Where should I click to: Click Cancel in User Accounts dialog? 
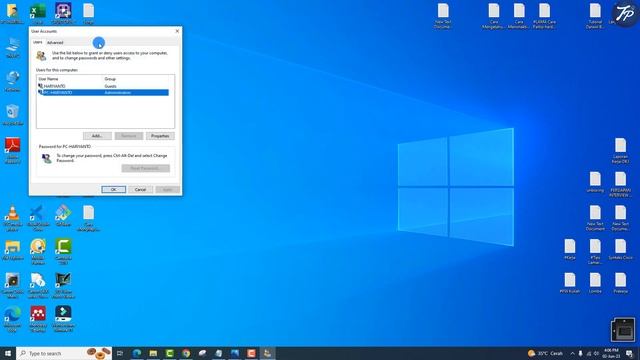[140, 190]
